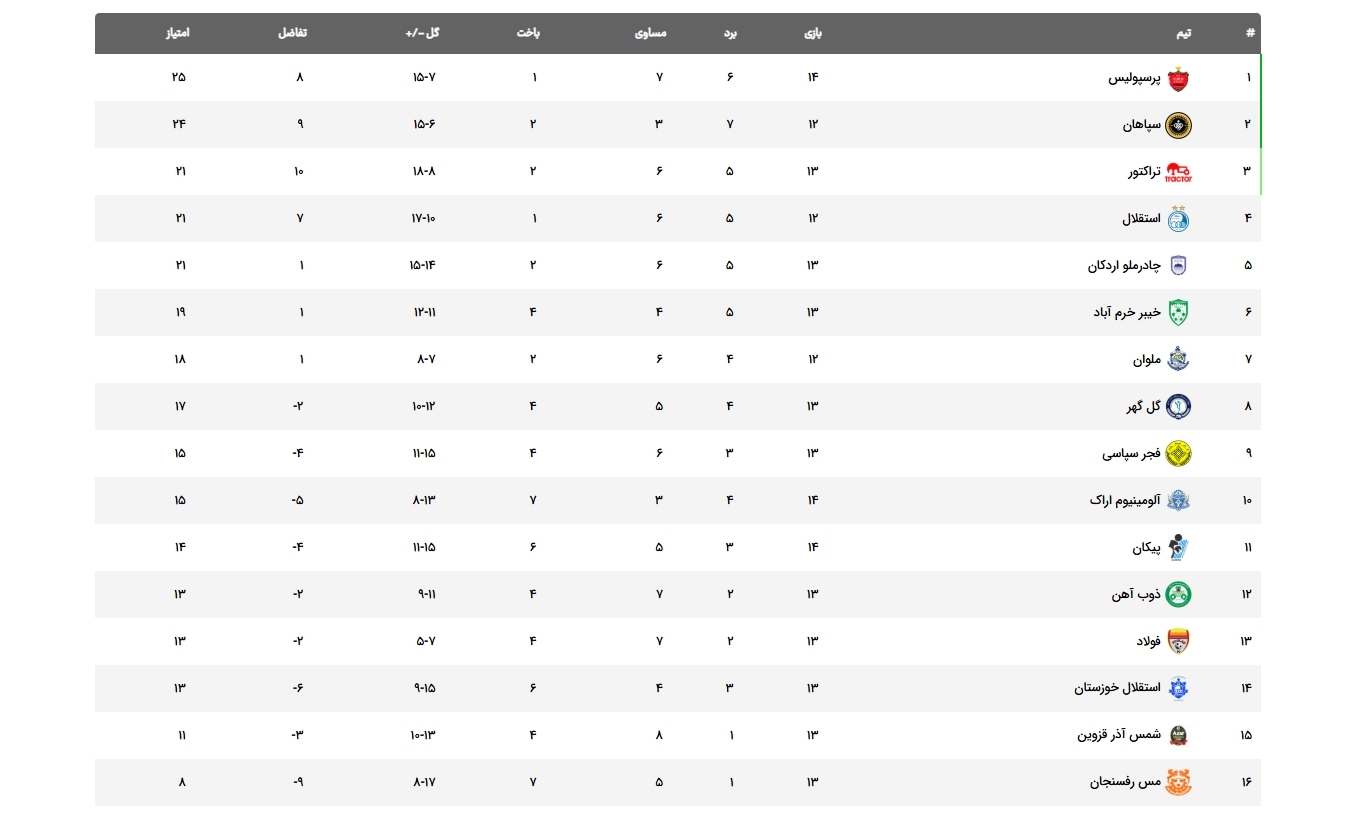Click the تیم column header
The height and width of the screenshot is (830, 1349).
coord(1183,33)
